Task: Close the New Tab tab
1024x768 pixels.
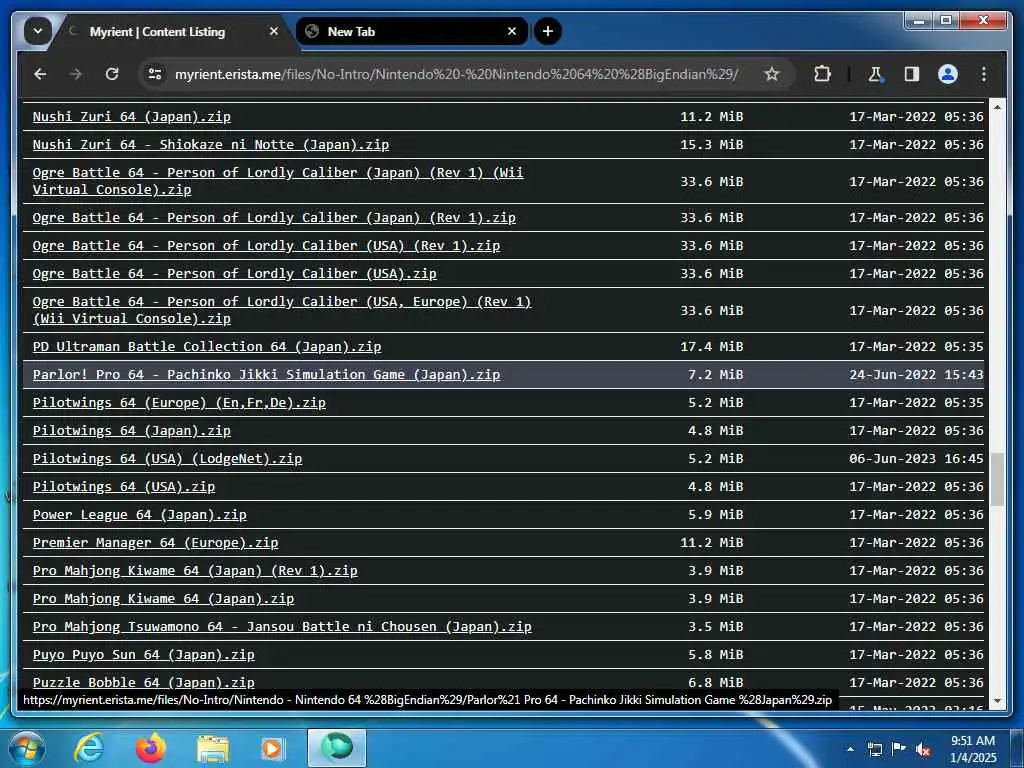Action: point(512,31)
